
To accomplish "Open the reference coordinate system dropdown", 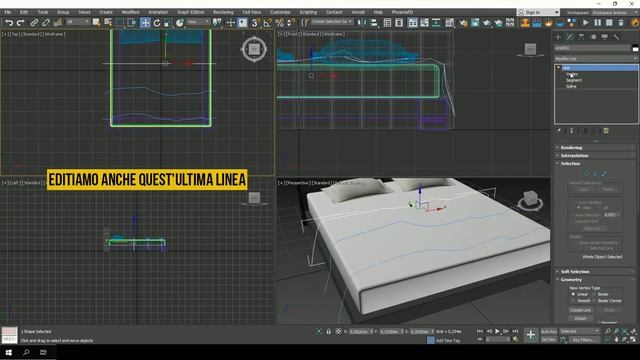I will coord(199,22).
